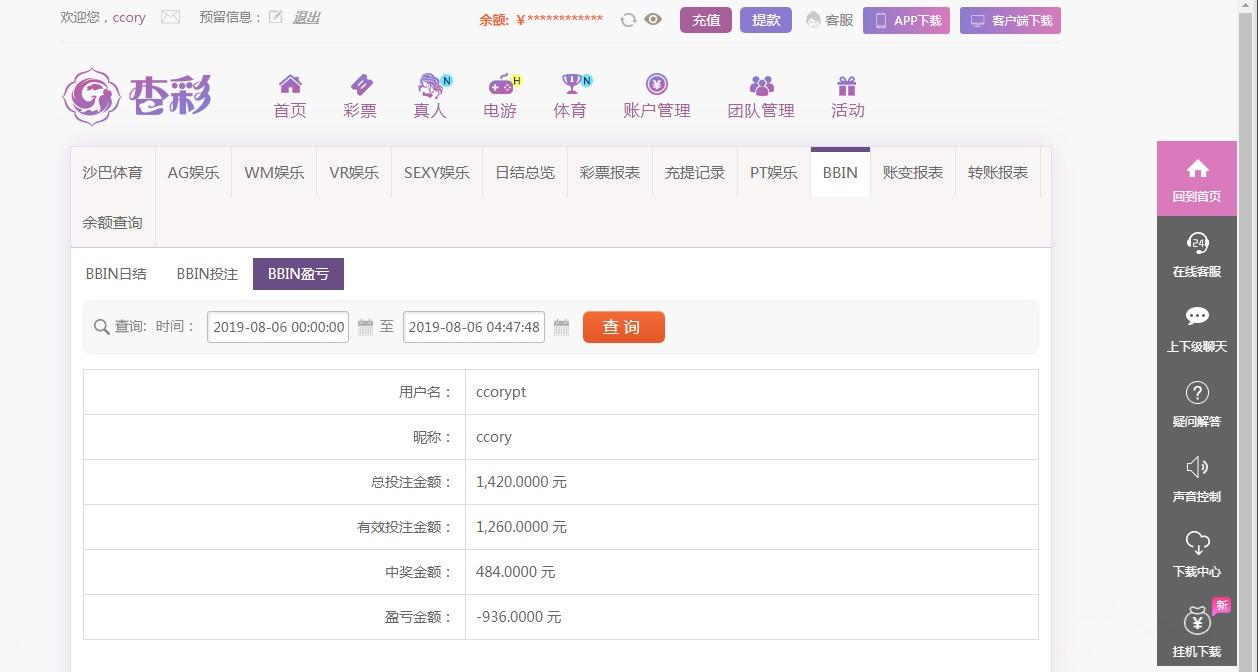
Task: Open the mail envelope icon next to ccory
Action: tap(170, 17)
